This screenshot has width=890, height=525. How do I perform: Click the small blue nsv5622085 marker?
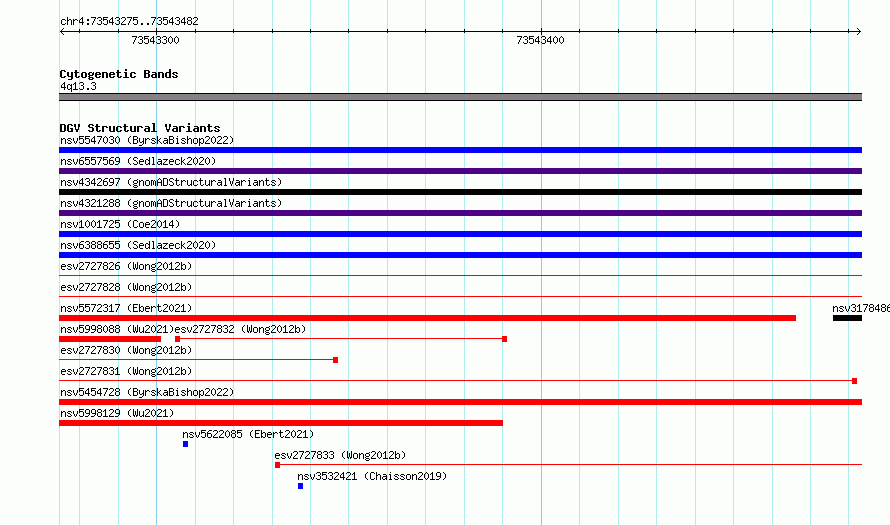[186, 444]
